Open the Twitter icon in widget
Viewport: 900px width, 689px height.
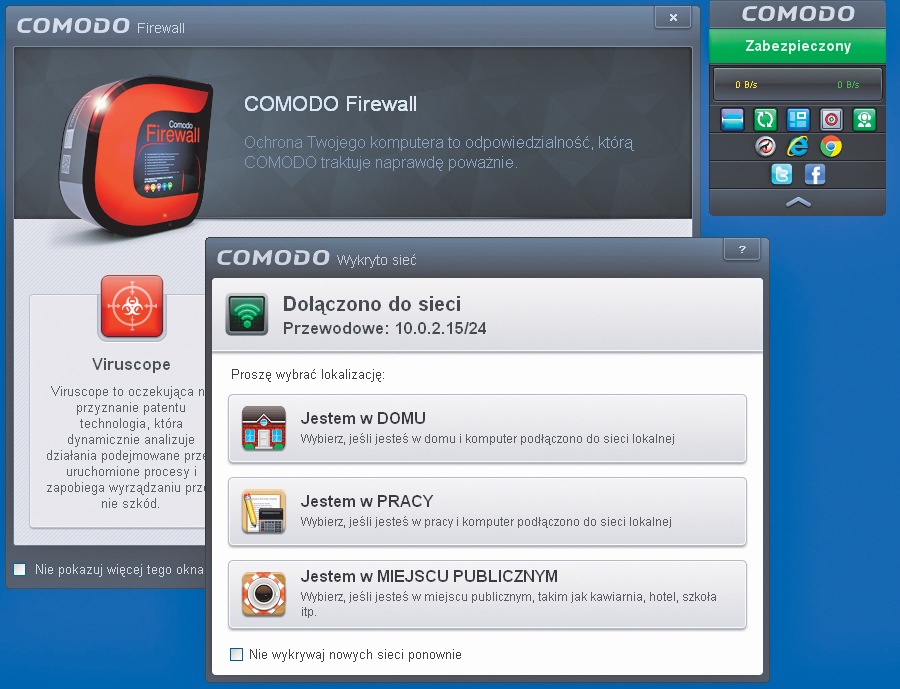pyautogui.click(x=781, y=175)
